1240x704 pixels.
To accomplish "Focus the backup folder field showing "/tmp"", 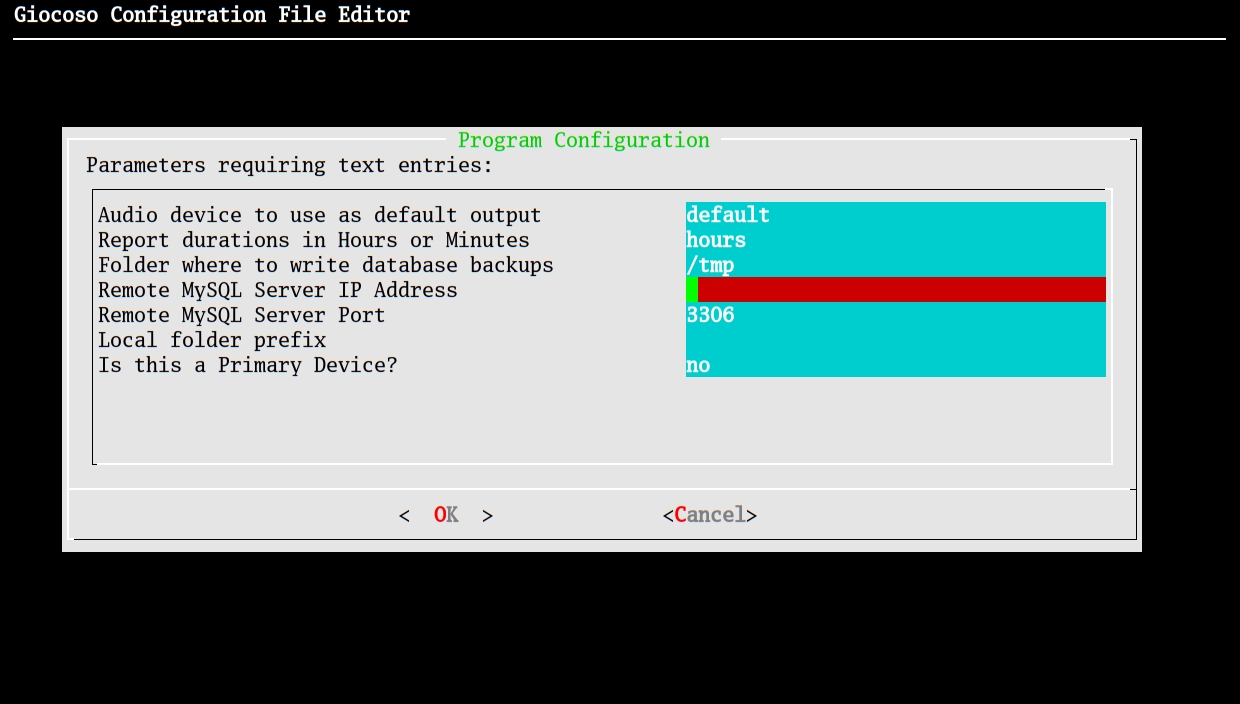I will (x=895, y=265).
